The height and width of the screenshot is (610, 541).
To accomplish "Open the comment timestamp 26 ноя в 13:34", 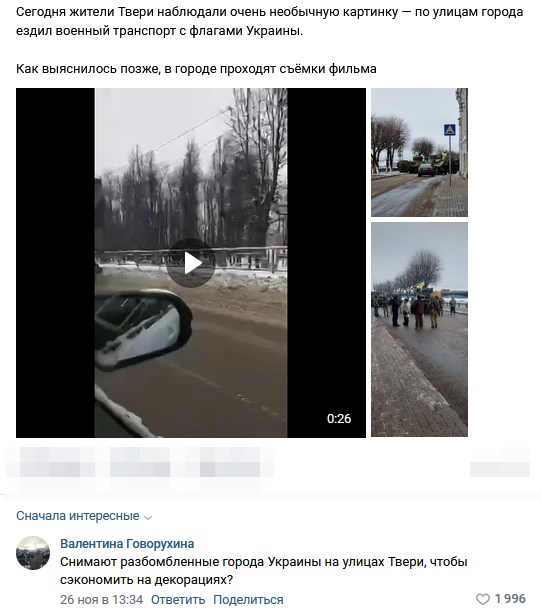I will click(x=102, y=599).
